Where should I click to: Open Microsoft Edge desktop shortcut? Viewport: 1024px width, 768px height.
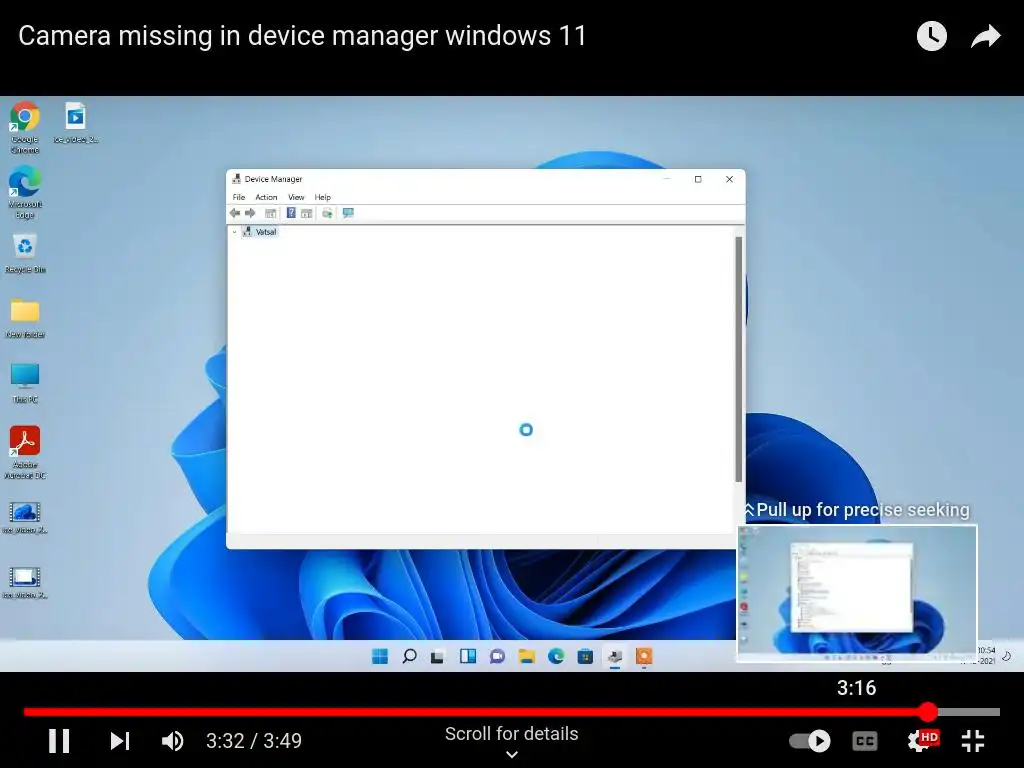pos(25,192)
